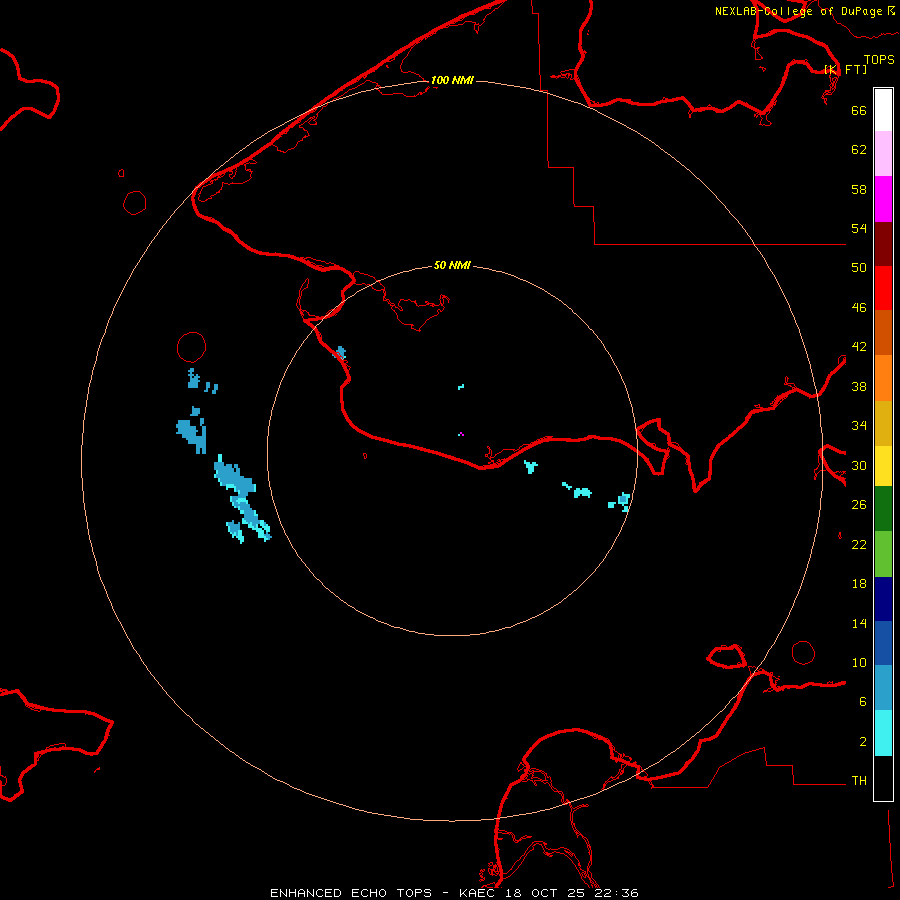Pick the gold legend swatch
The image size is (900, 900).
click(883, 423)
